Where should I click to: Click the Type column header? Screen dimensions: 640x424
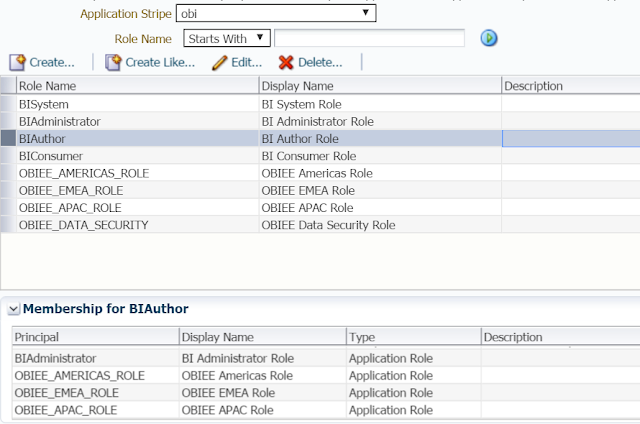click(x=413, y=337)
